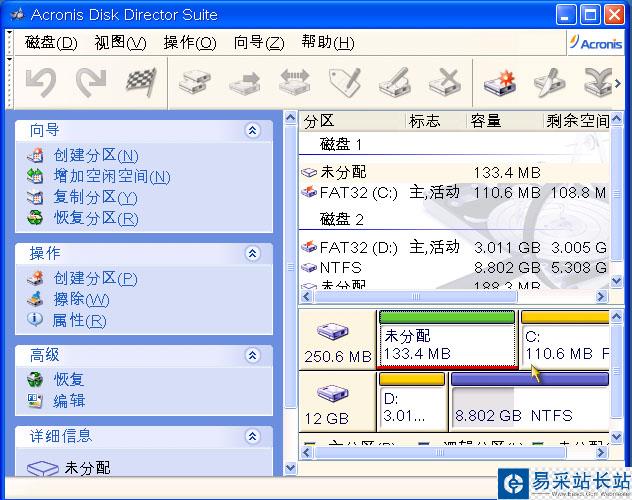Click 恢复 in the 高级 panel
632x500 pixels.
point(69,380)
